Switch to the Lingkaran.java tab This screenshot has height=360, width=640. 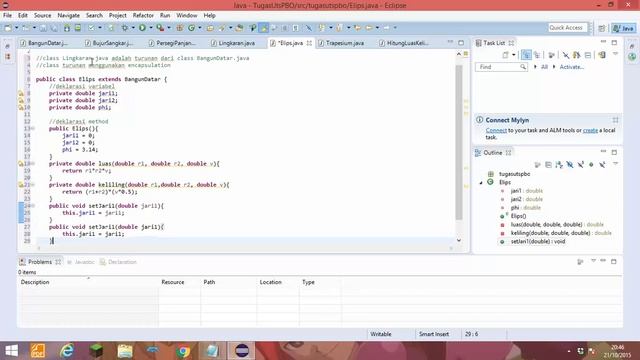pyautogui.click(x=233, y=43)
